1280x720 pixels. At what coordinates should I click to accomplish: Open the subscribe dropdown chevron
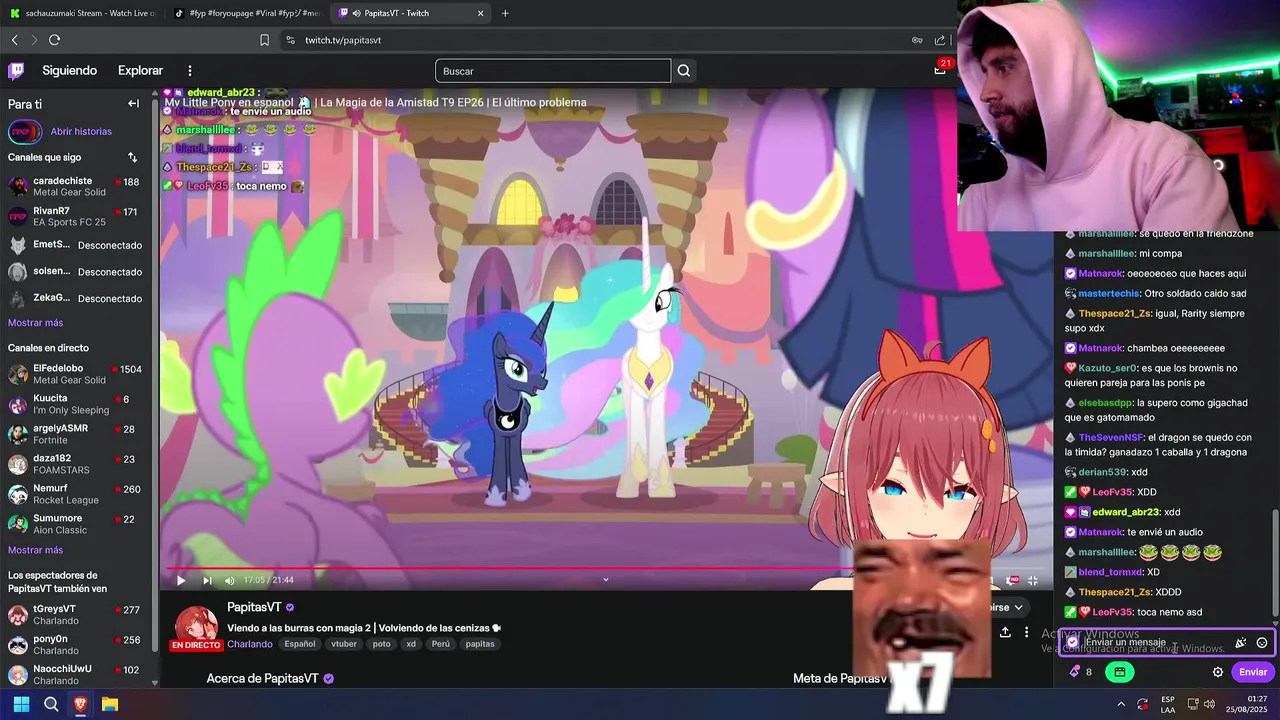(1018, 607)
